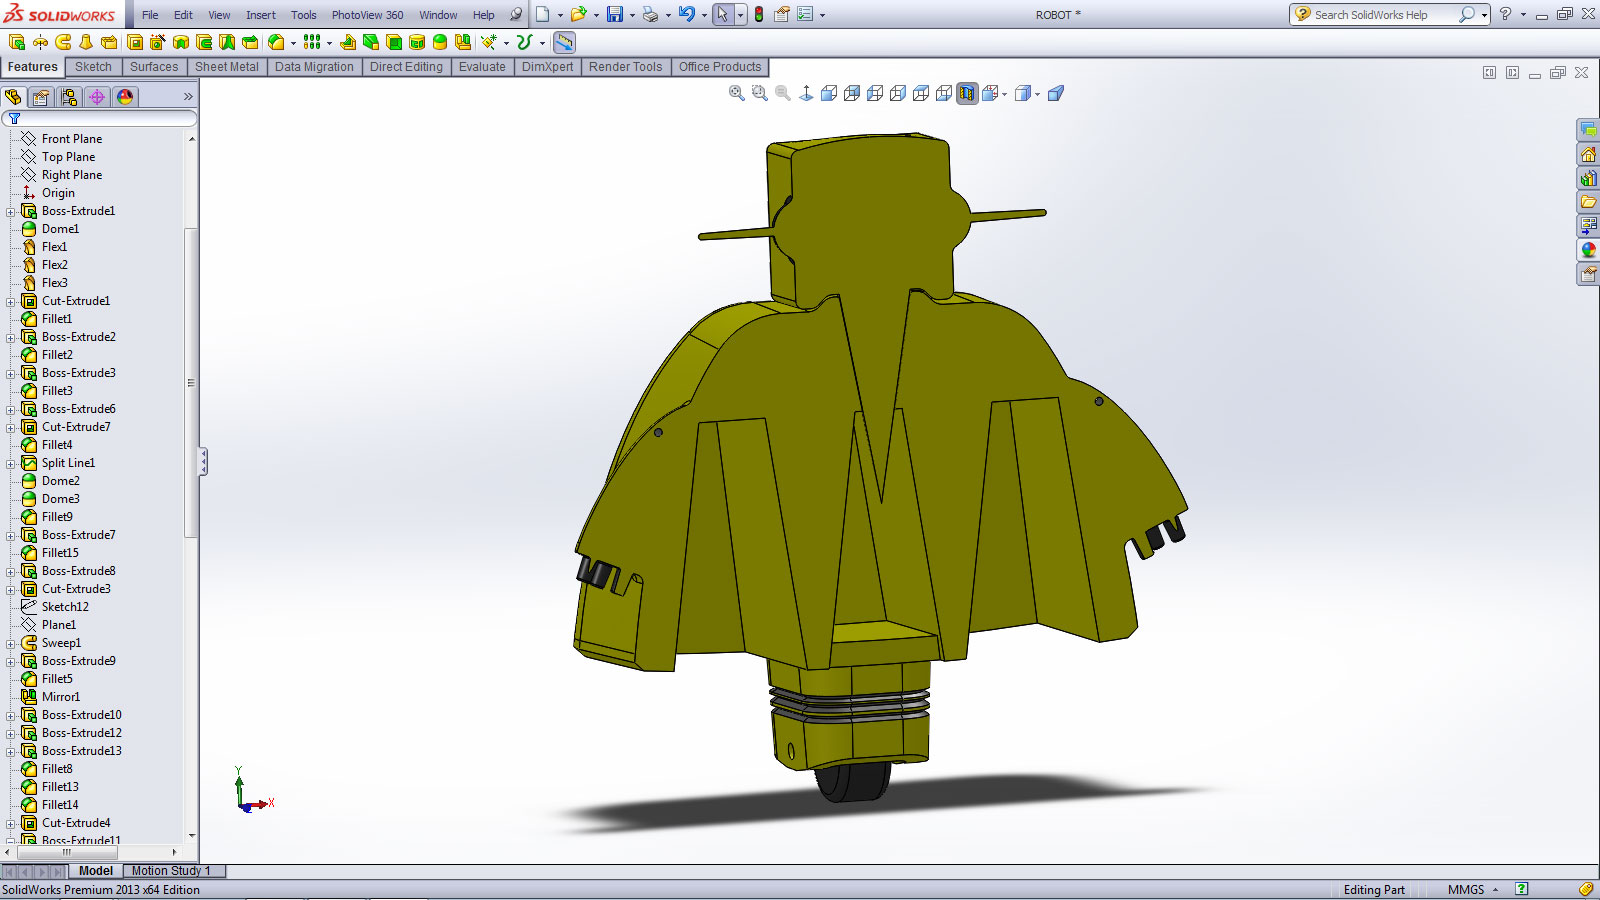Image resolution: width=1600 pixels, height=900 pixels.
Task: Select the Front Plane tree item
Action: tap(71, 139)
